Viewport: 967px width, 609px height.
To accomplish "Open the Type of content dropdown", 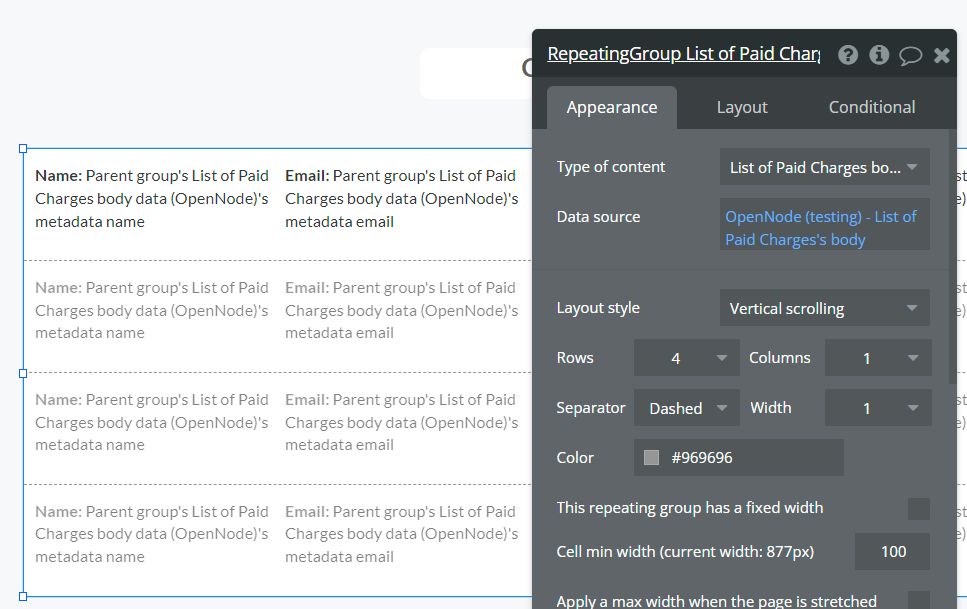I will (x=824, y=167).
